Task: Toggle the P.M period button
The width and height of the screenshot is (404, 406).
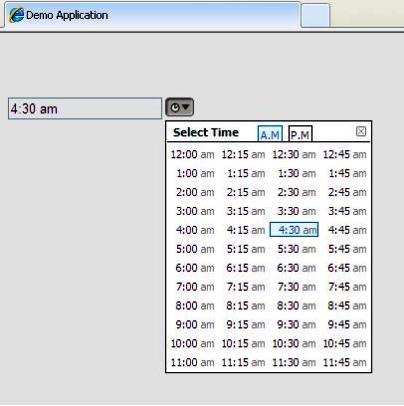Action: point(300,134)
